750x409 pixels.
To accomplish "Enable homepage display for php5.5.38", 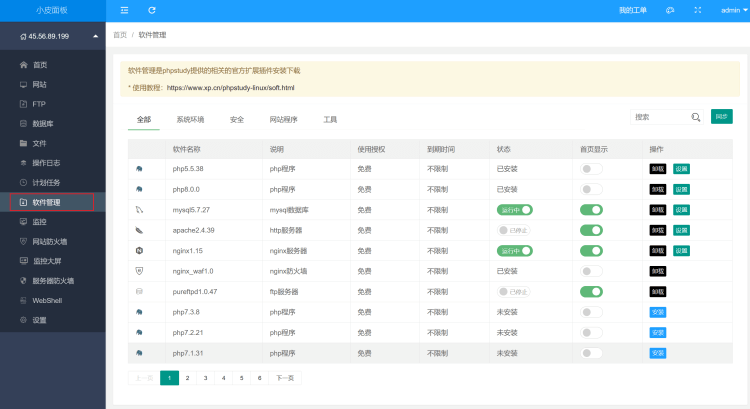I will (x=591, y=169).
